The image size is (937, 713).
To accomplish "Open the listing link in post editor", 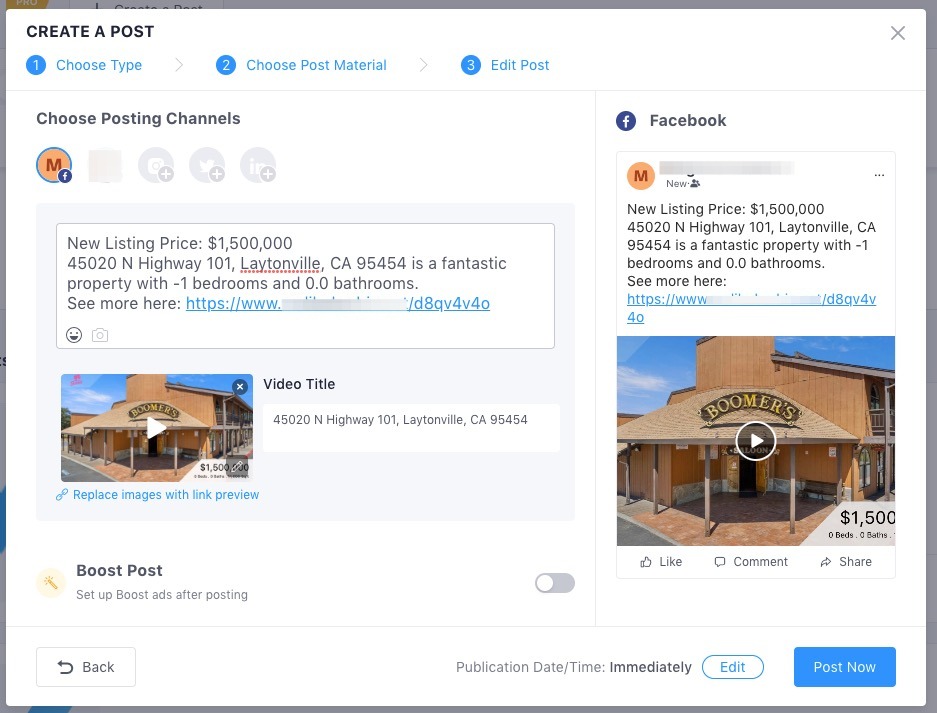I will pyautogui.click(x=338, y=304).
